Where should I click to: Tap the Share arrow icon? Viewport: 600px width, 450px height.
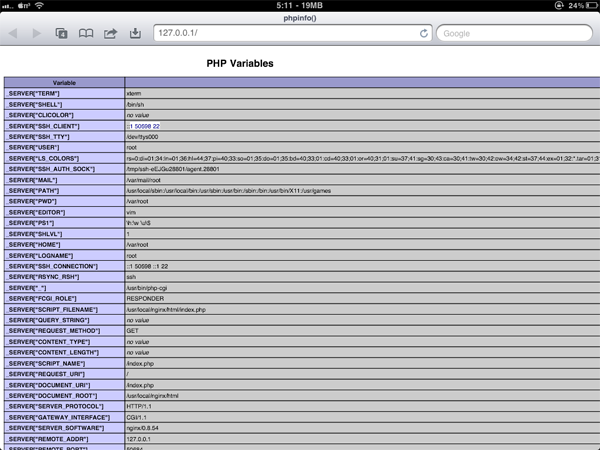tap(111, 33)
